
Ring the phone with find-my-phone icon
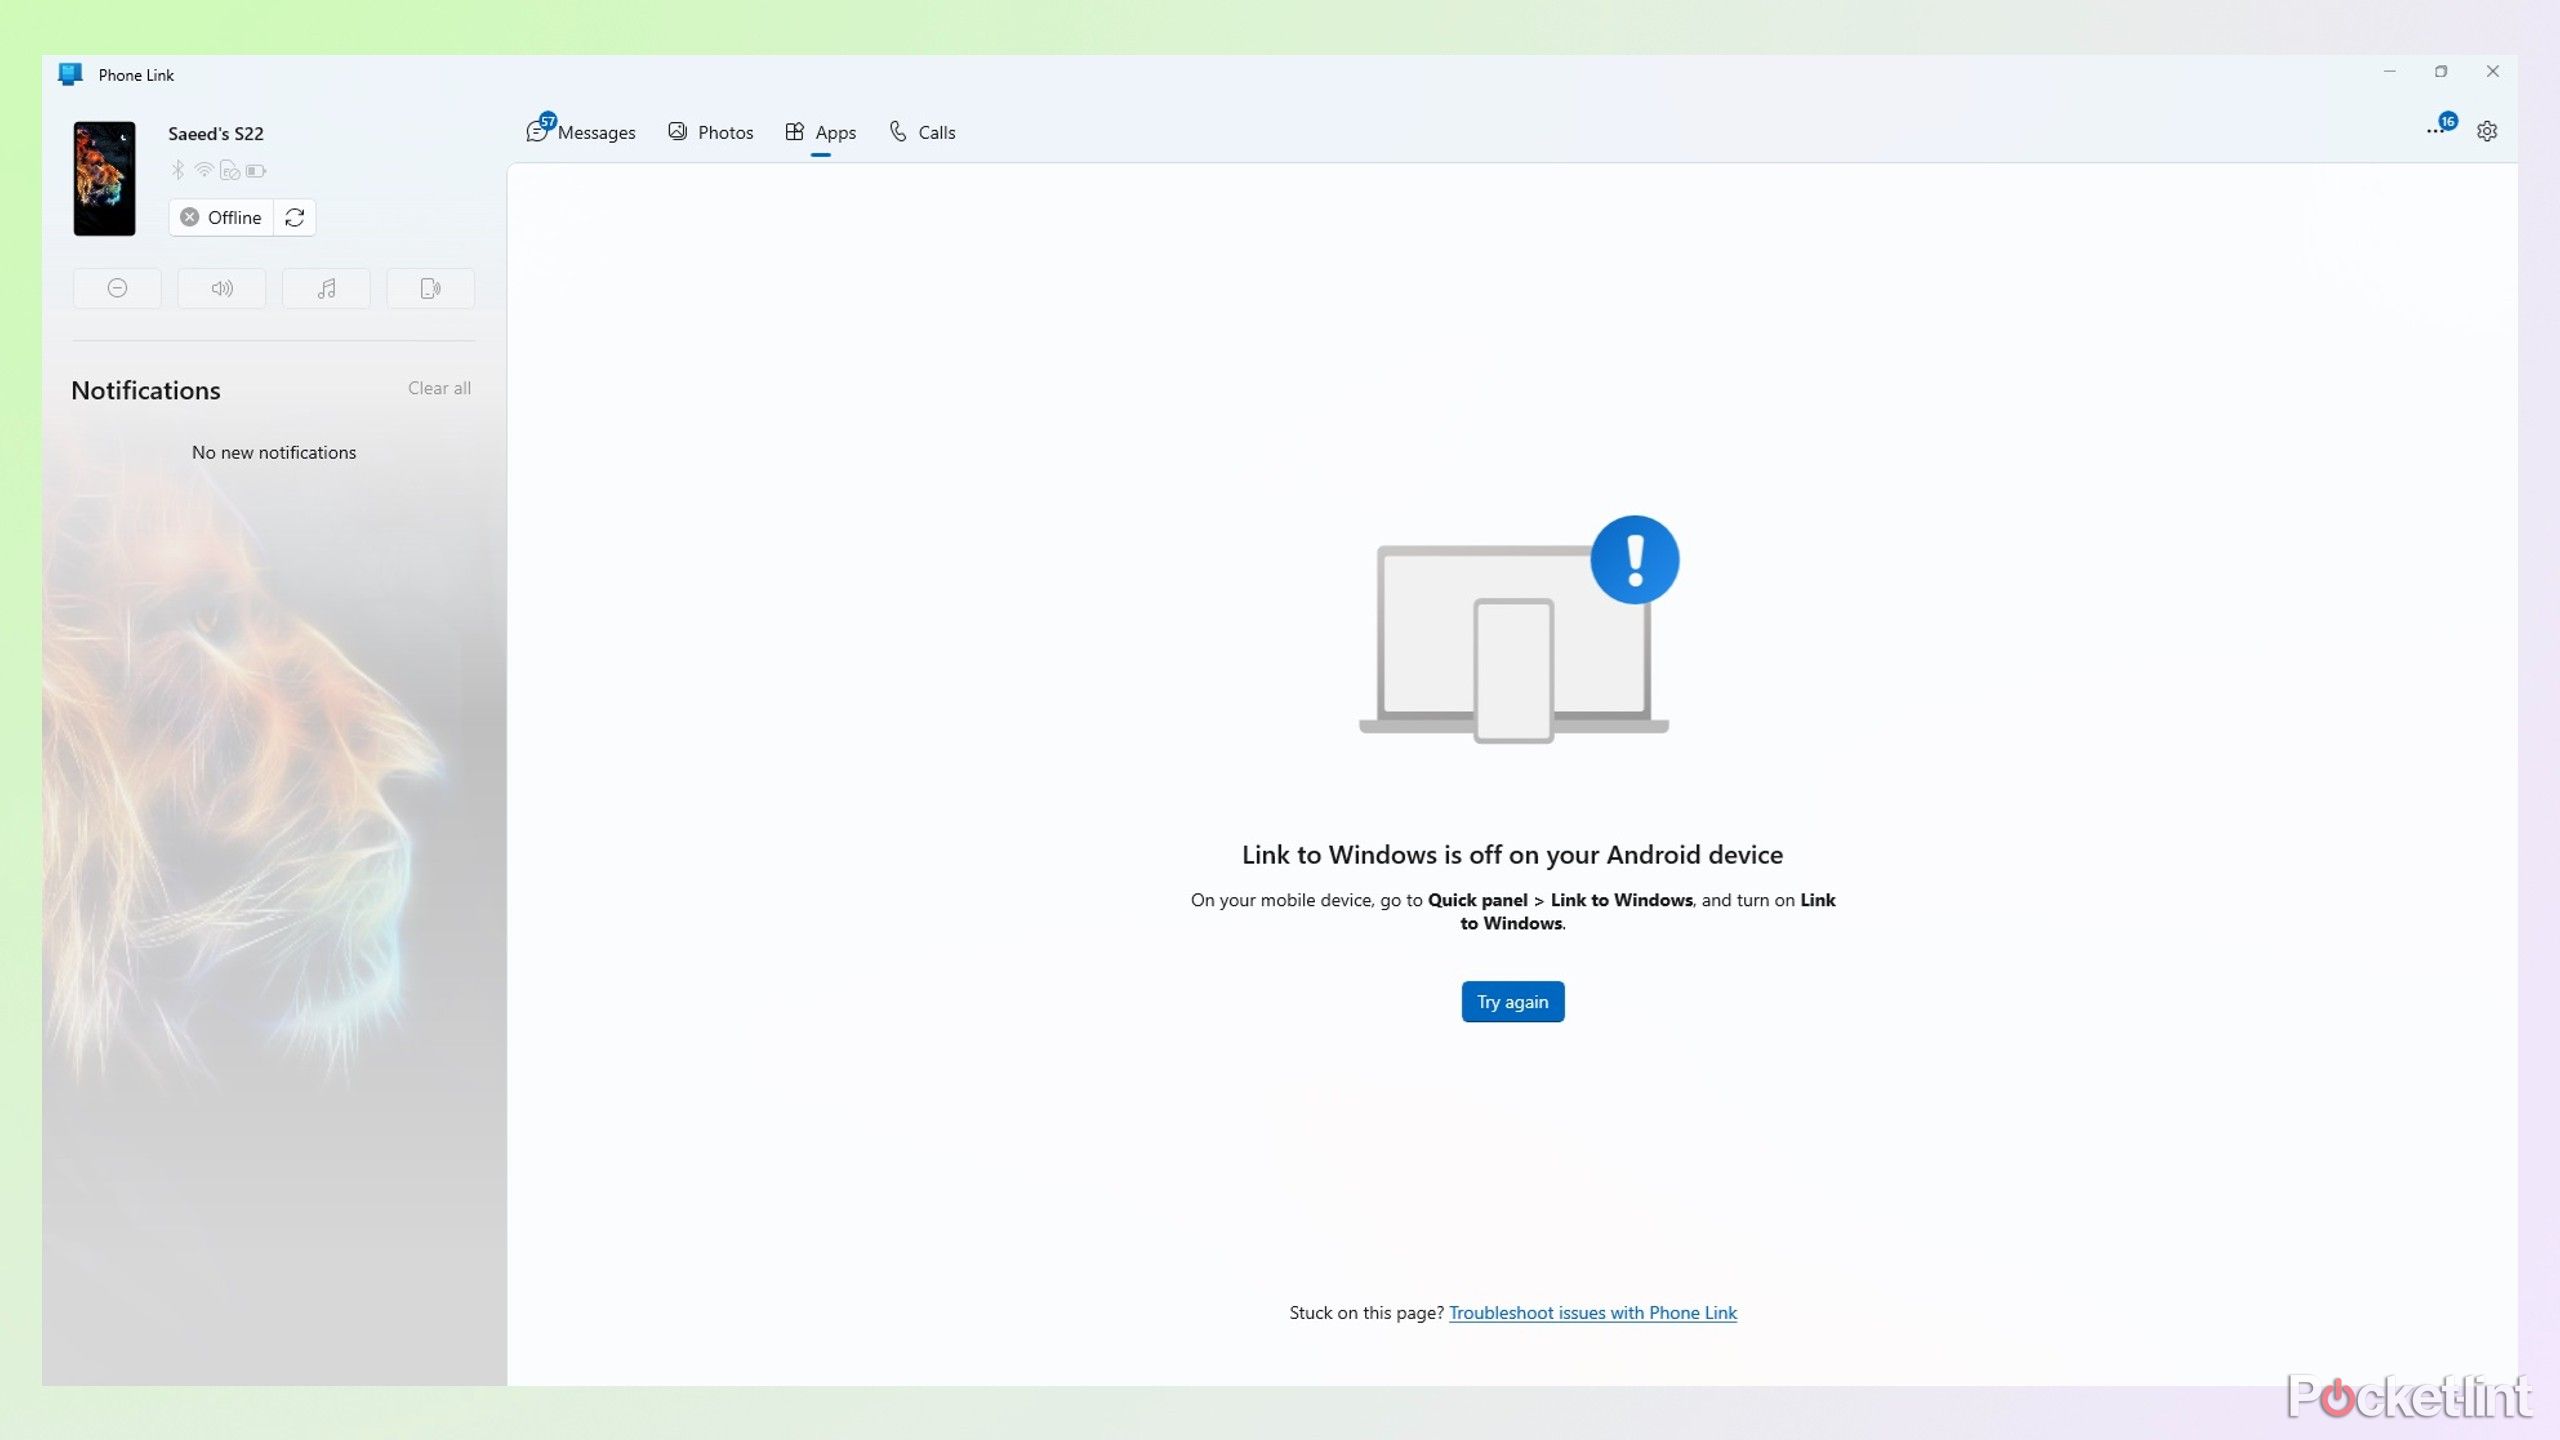tap(431, 288)
